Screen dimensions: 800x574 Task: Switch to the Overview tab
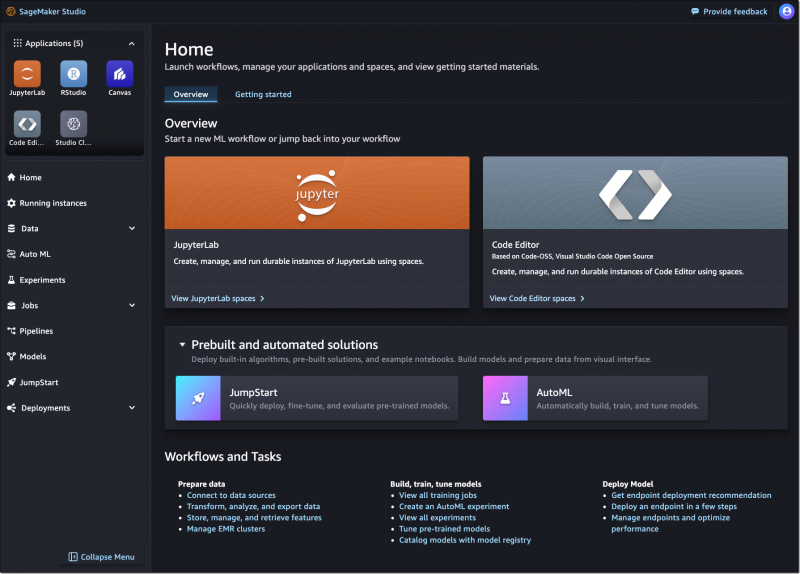(191, 94)
